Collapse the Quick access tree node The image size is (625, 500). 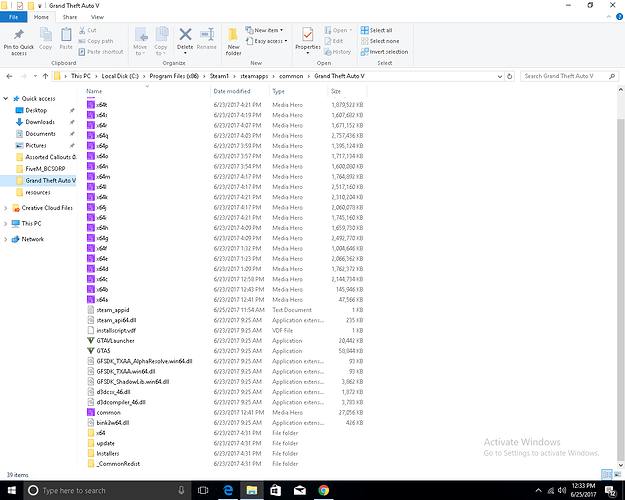tap(6, 98)
